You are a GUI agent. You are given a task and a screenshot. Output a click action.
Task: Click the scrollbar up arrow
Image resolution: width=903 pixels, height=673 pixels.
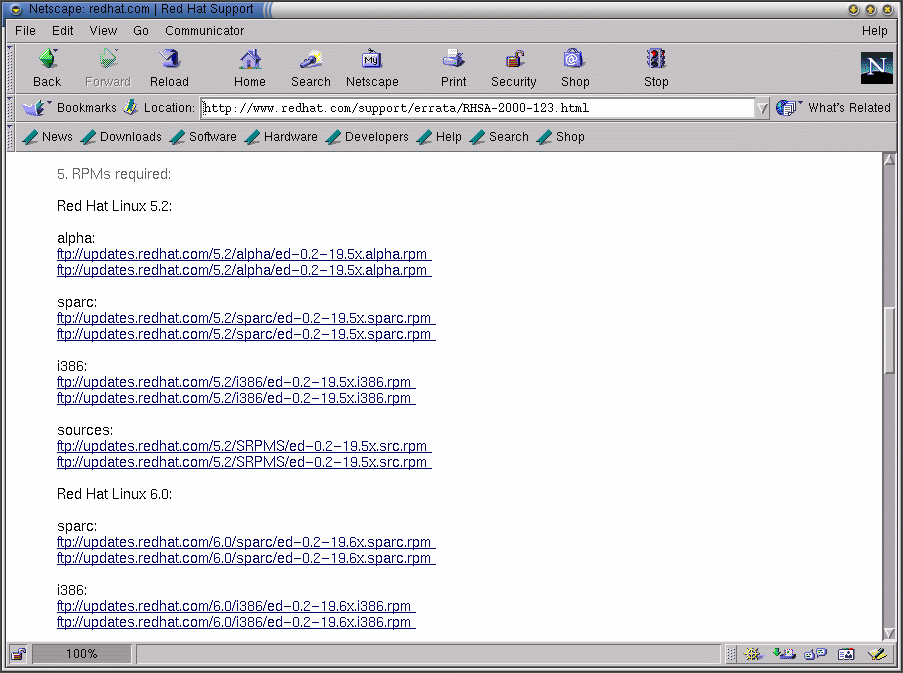889,159
